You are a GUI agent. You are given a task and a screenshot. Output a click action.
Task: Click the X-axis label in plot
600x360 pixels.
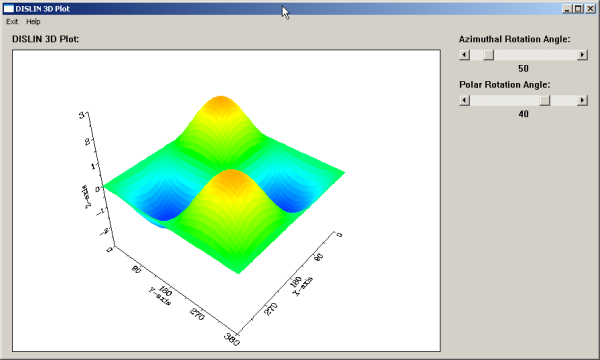(303, 286)
